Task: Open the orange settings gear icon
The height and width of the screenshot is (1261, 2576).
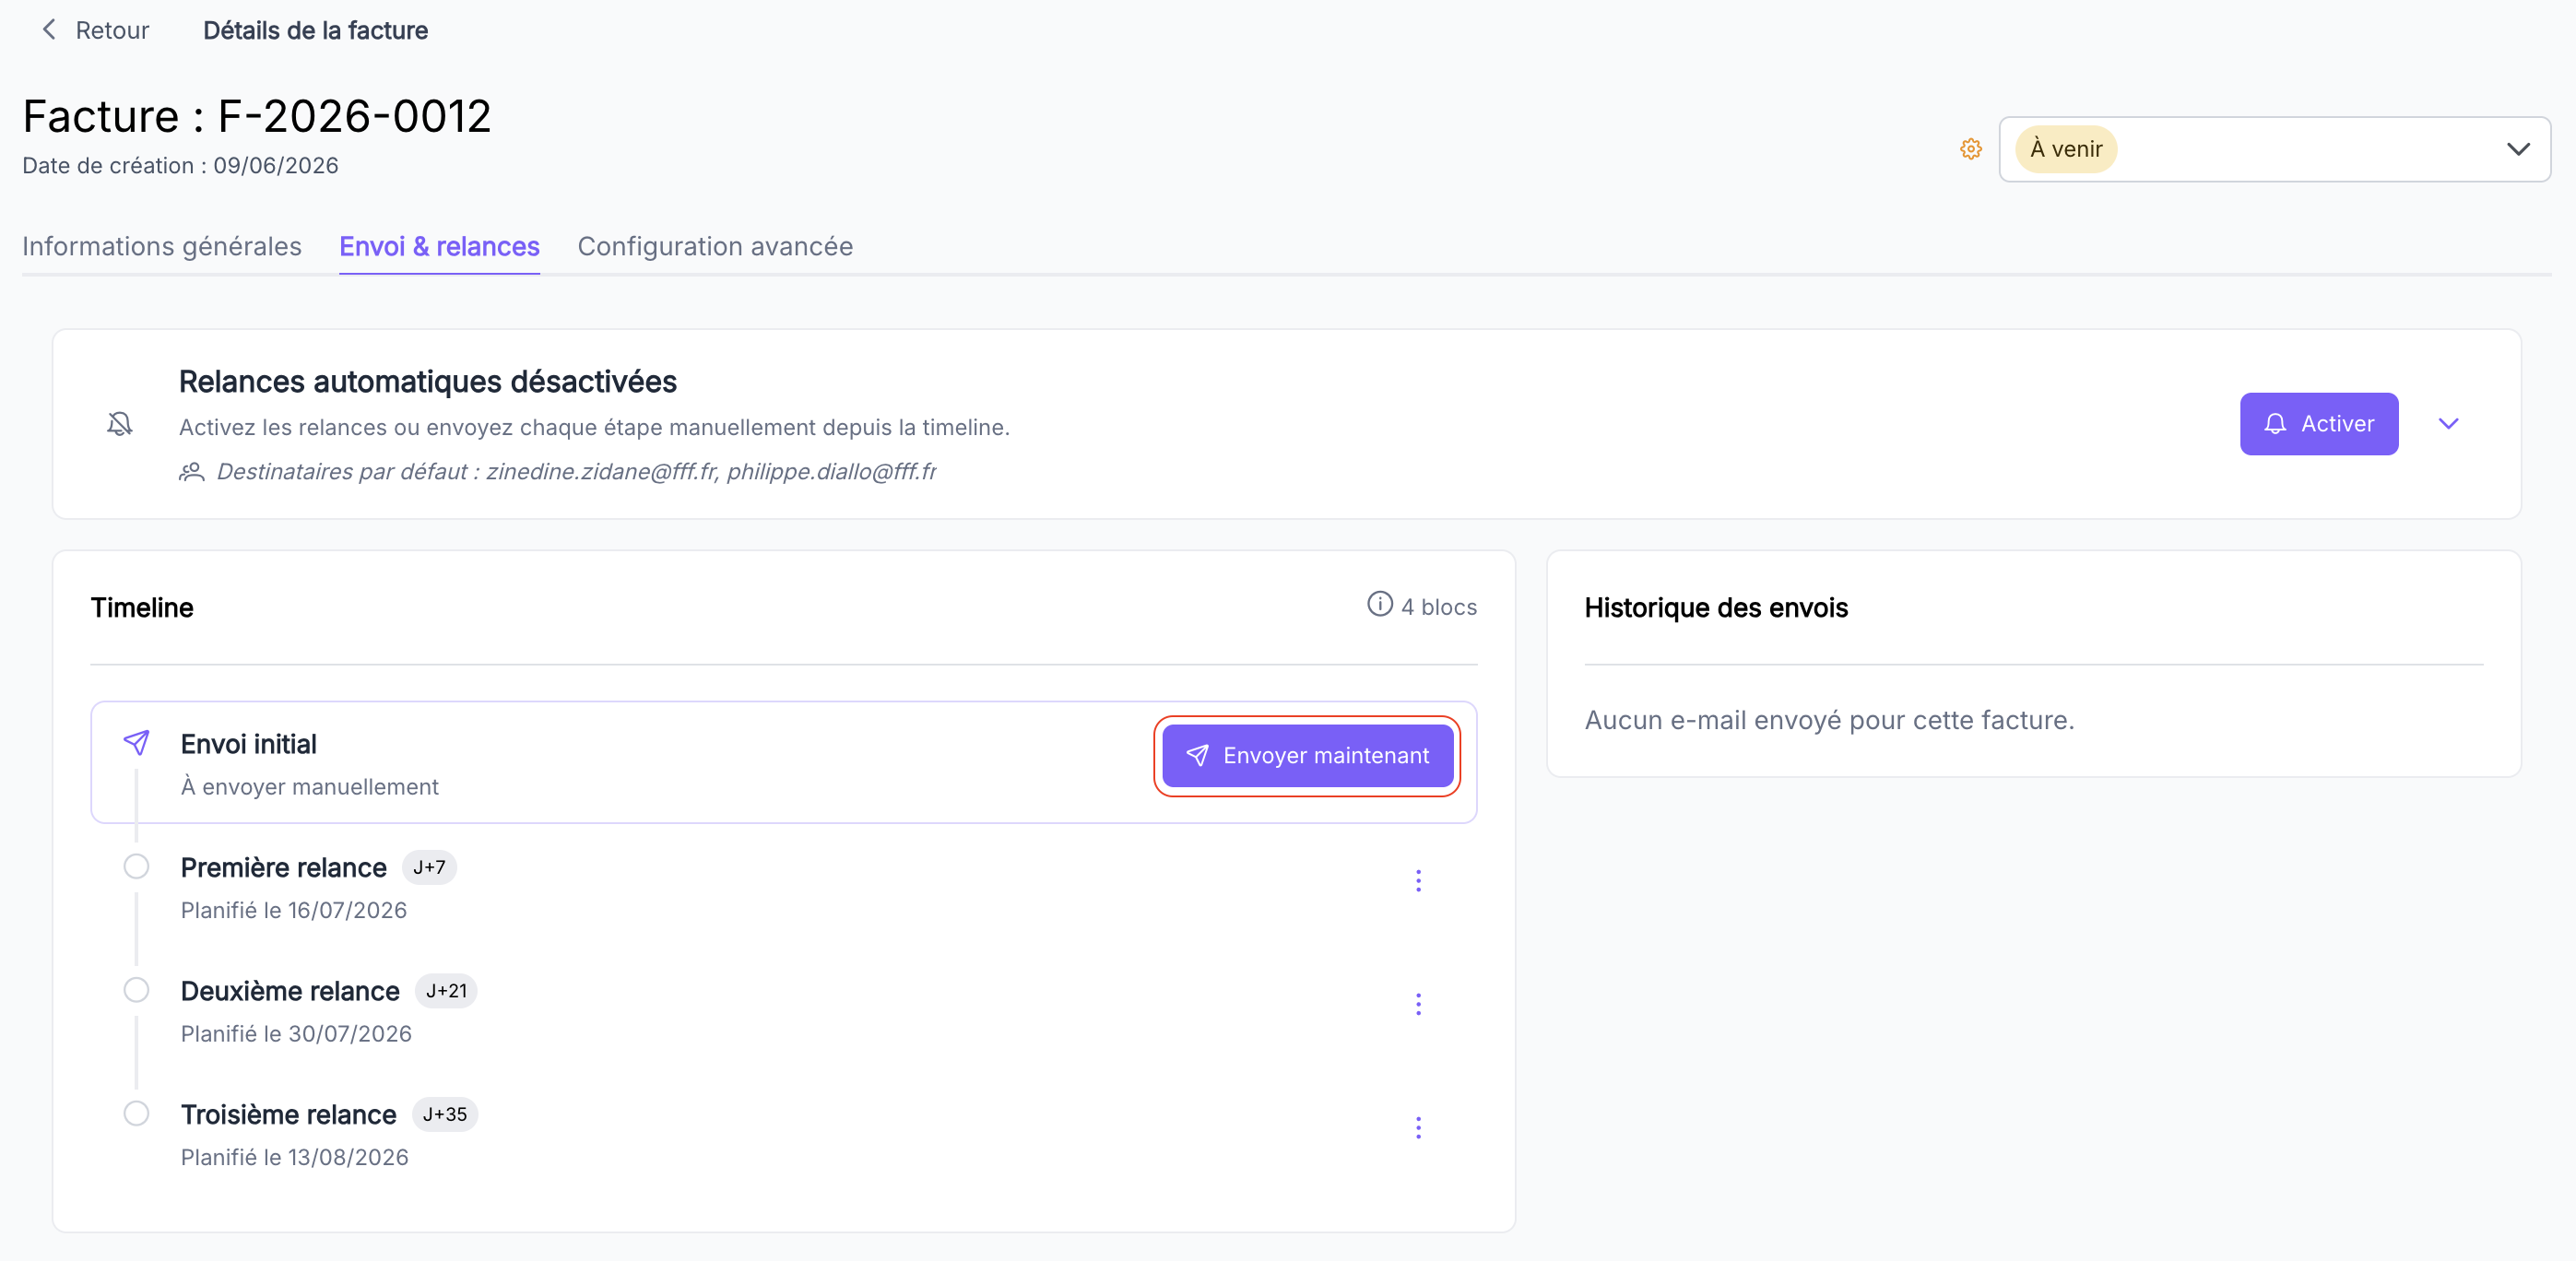Action: pos(1970,149)
